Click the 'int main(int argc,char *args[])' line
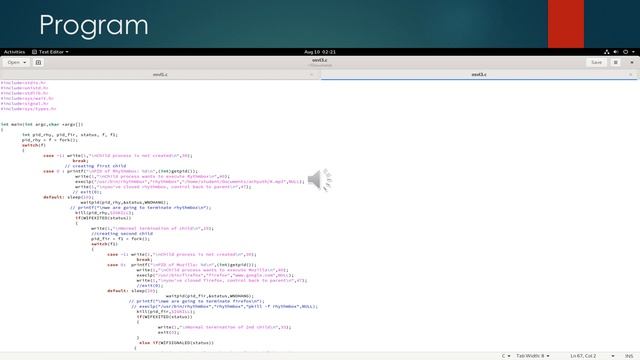 42,124
